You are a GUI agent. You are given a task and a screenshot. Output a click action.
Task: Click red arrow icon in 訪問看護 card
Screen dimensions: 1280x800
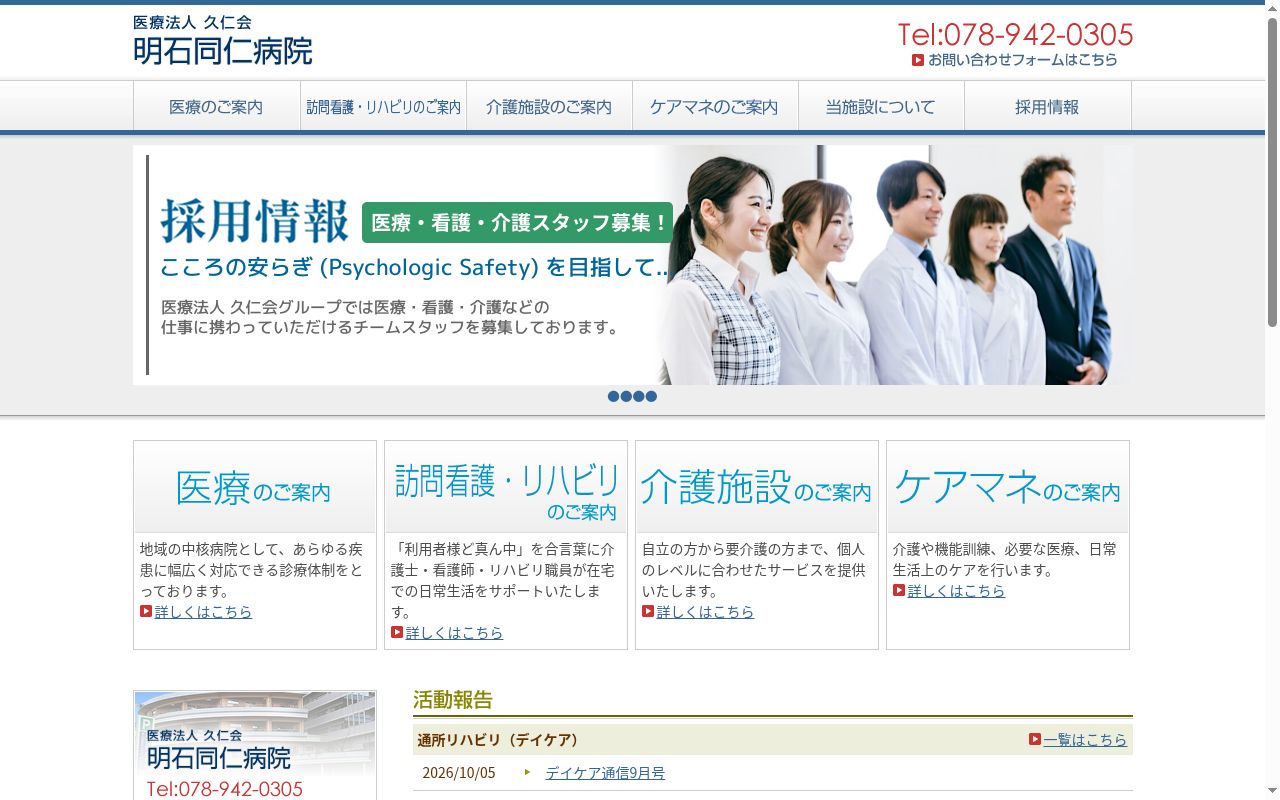pyautogui.click(x=397, y=632)
